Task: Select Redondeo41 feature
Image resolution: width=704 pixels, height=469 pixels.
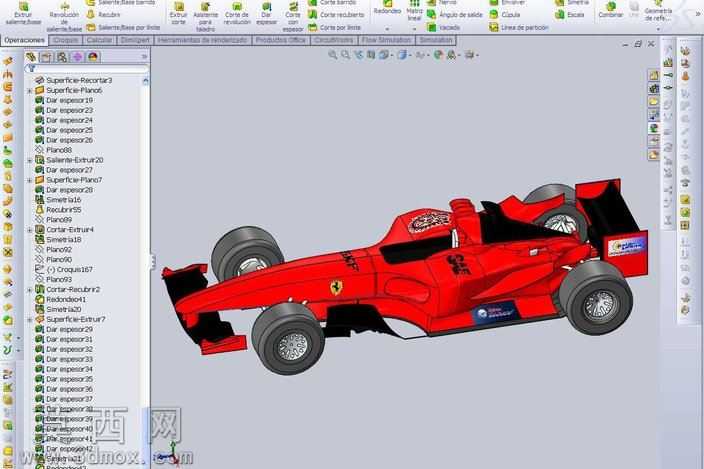Action: pyautogui.click(x=61, y=300)
